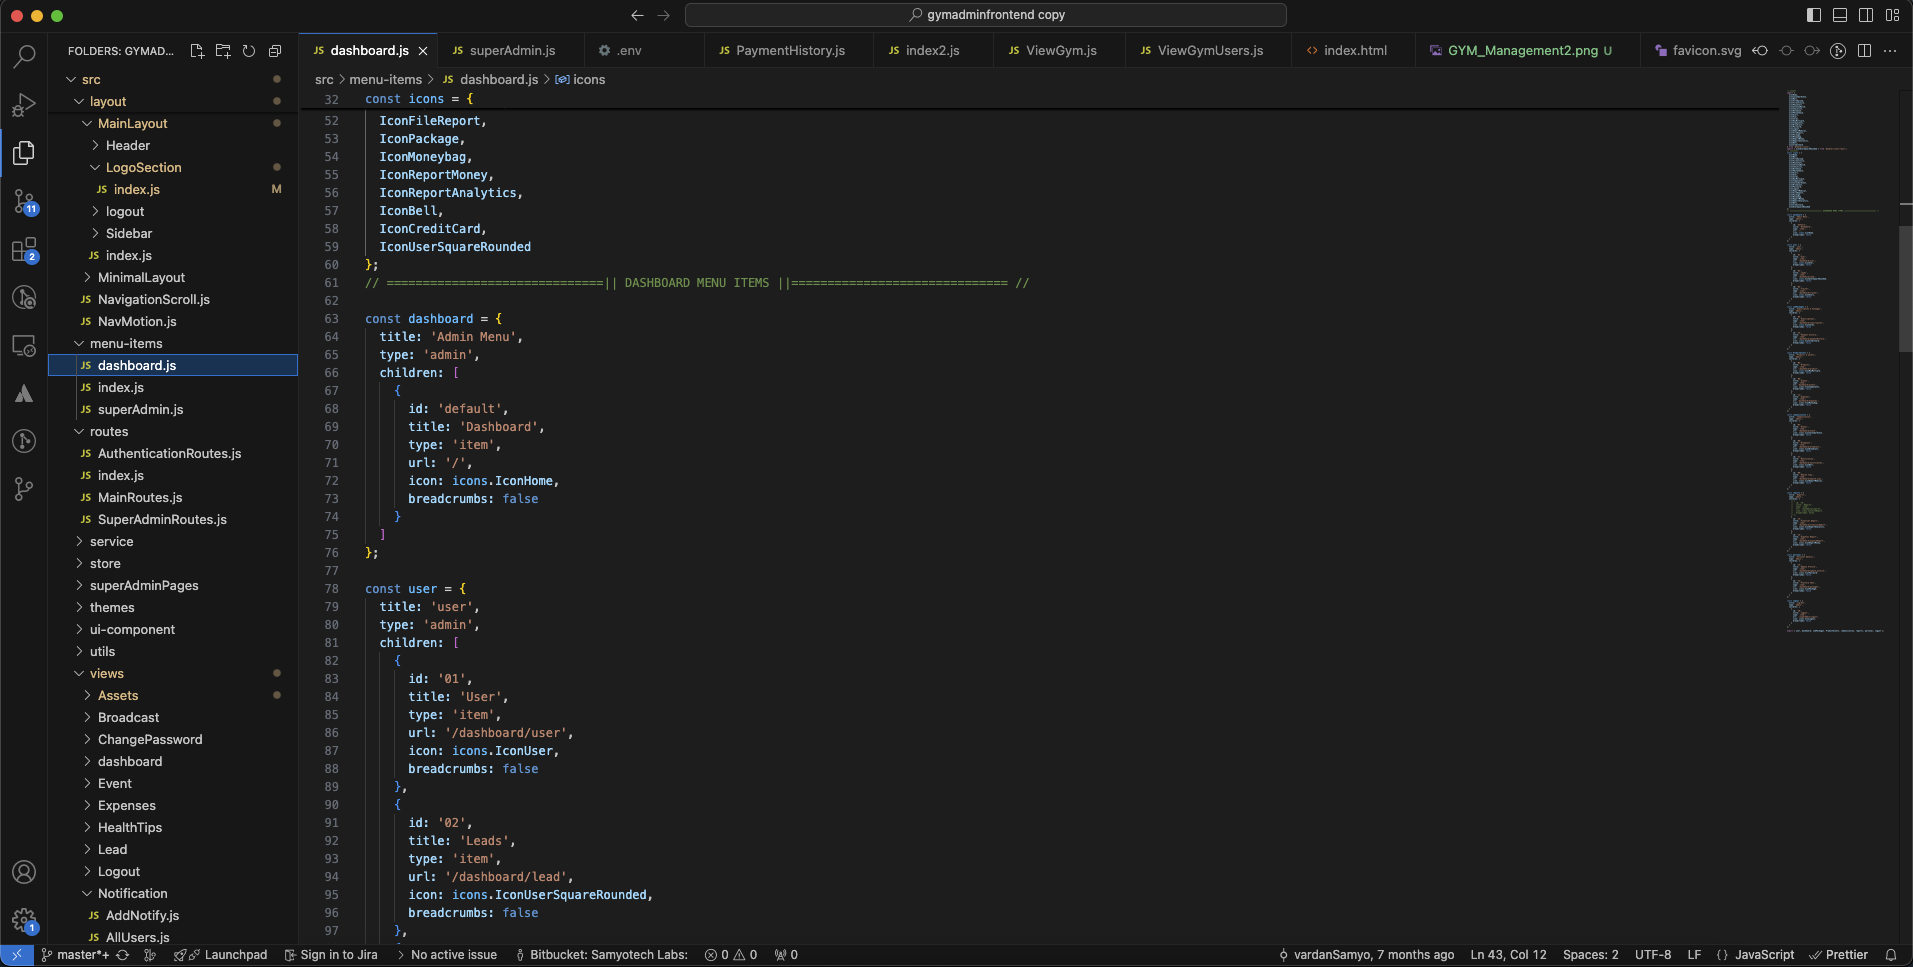Open the Extensions view

[x=24, y=250]
